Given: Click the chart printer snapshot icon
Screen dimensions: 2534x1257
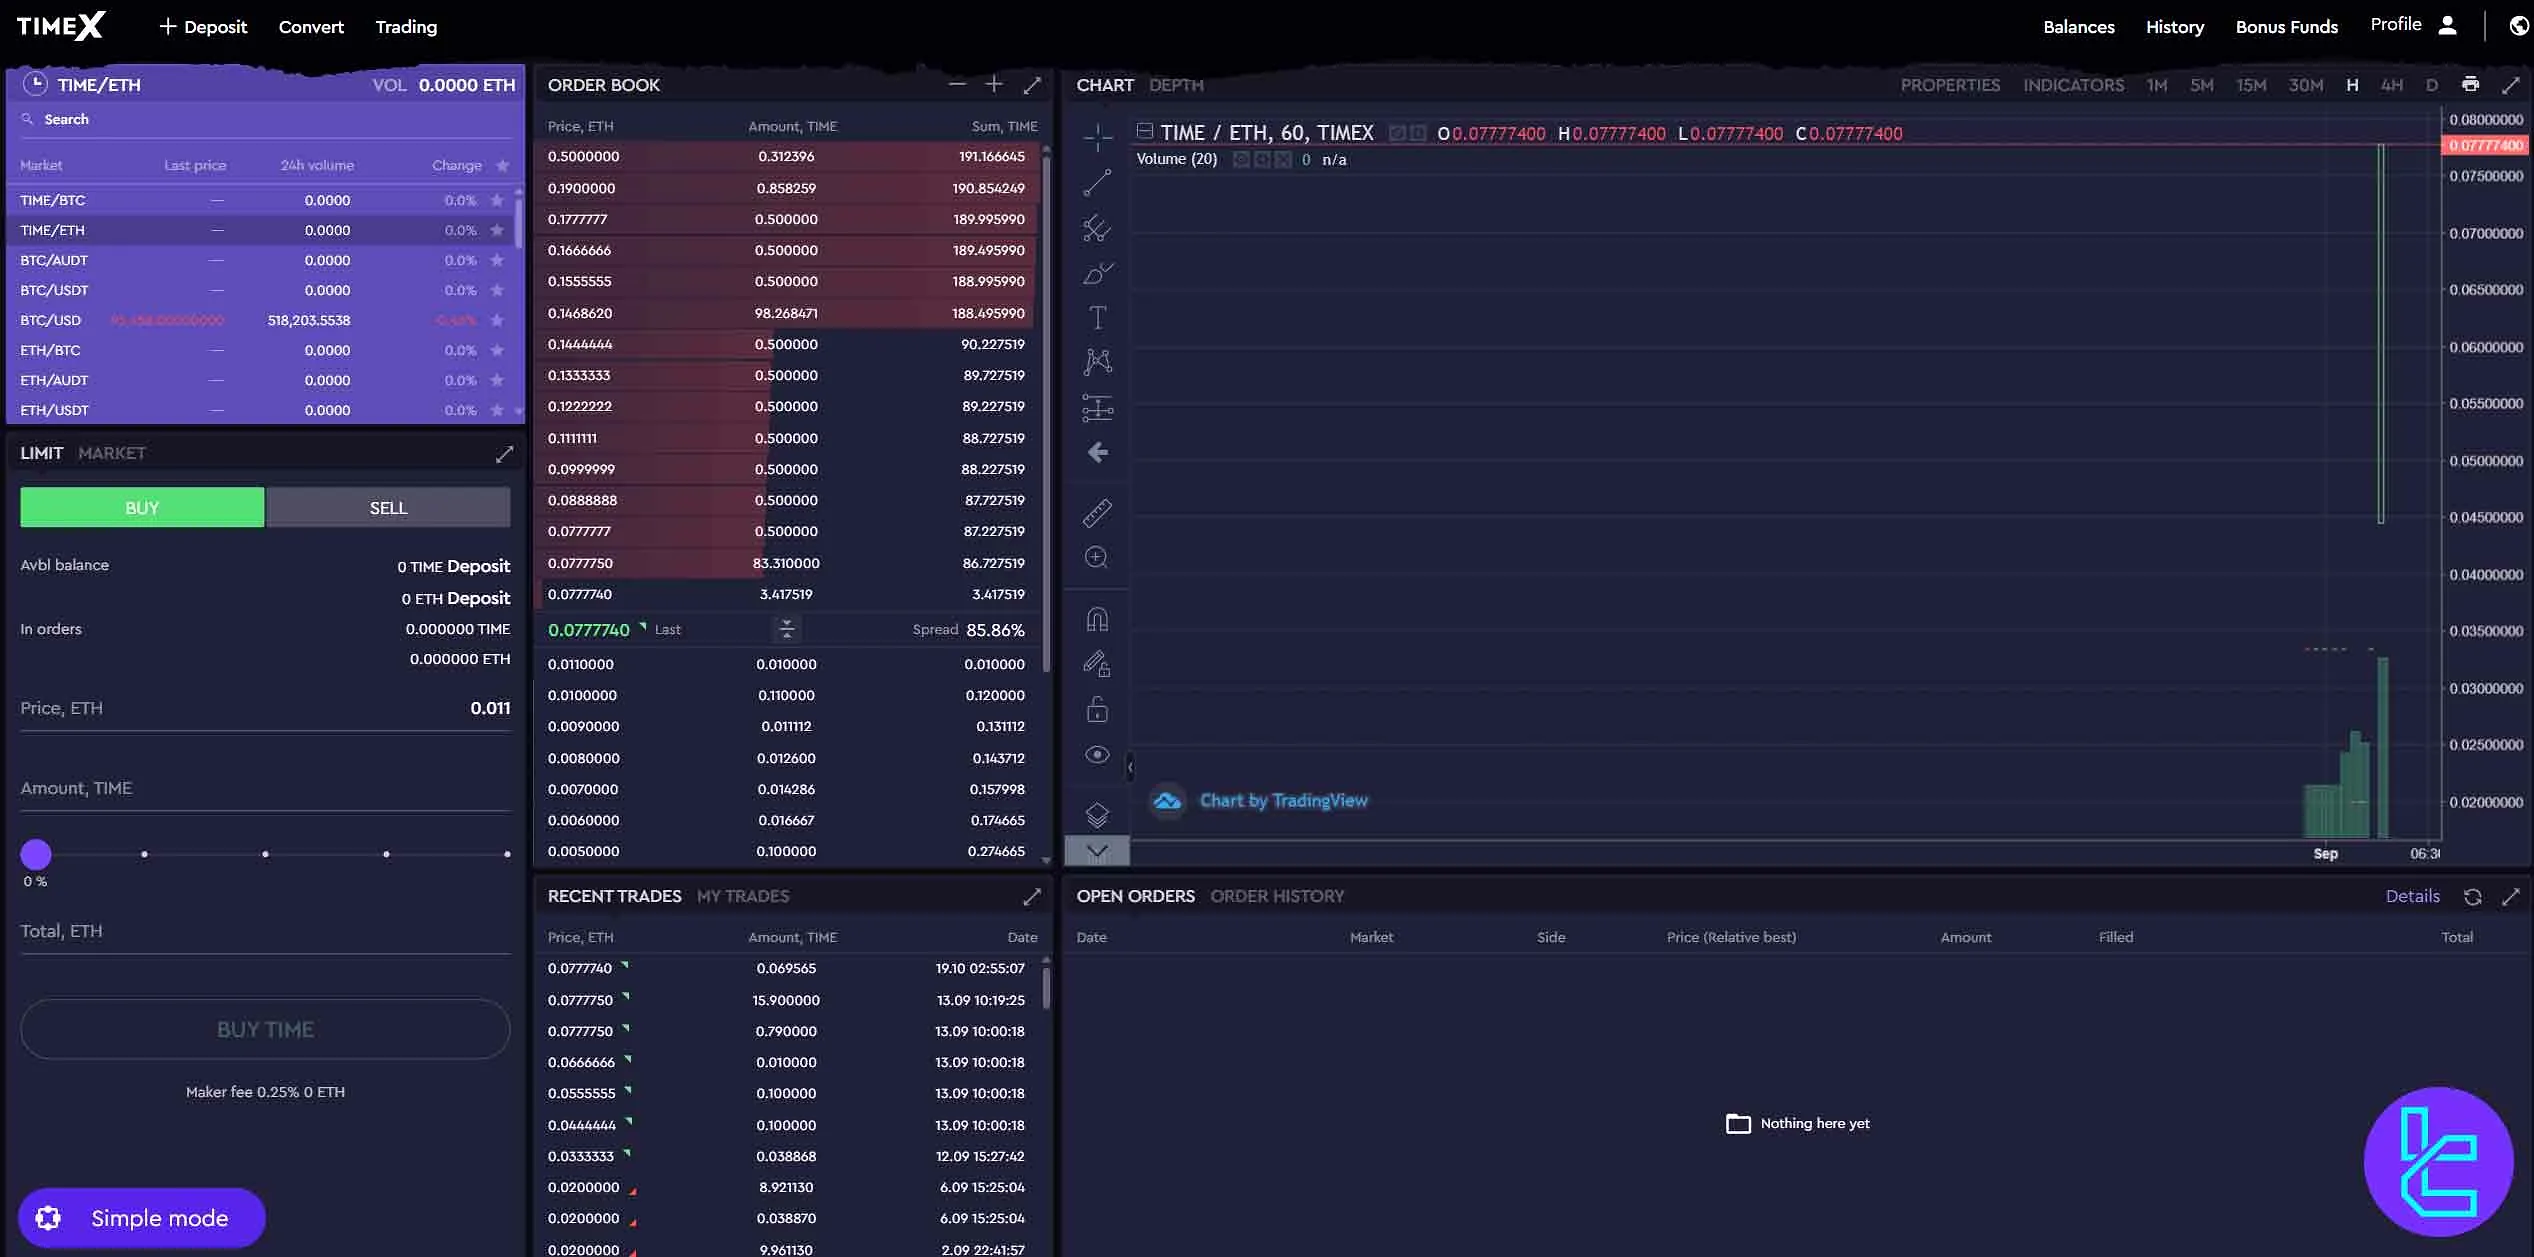Looking at the screenshot, I should (2470, 85).
